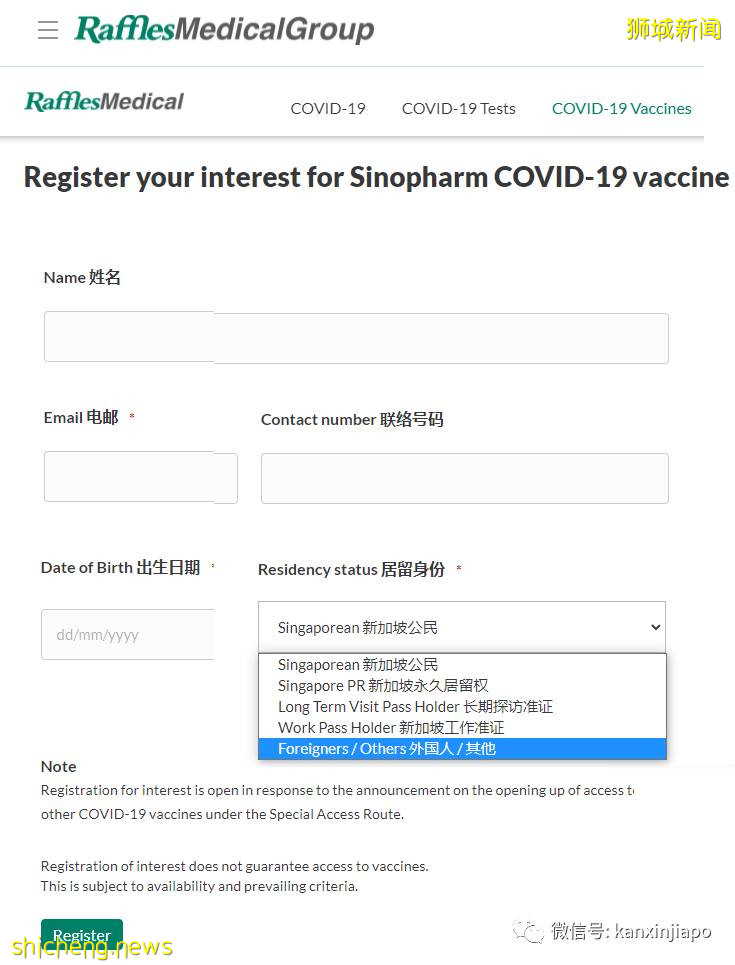This screenshot has height=965, width=735.
Task: Open the COVID-19 Tests page
Action: click(458, 108)
